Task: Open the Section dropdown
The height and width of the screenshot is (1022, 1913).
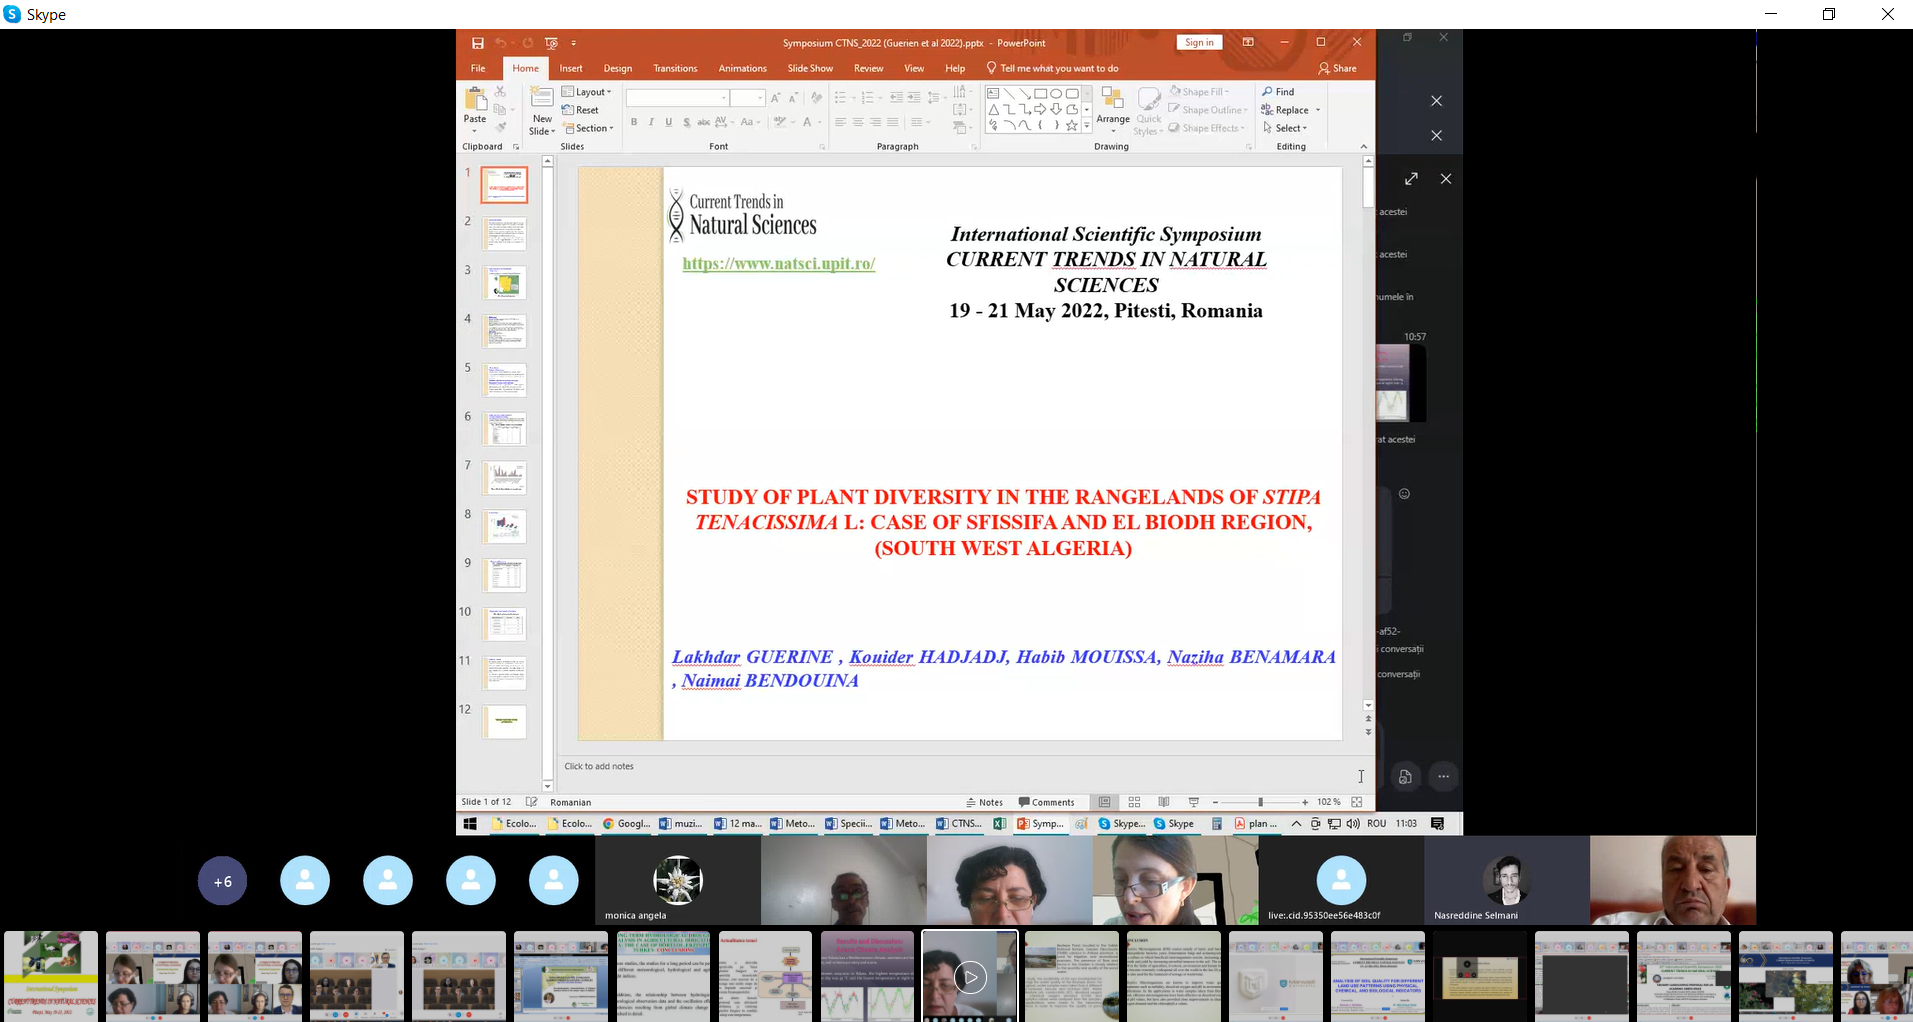Action: point(588,128)
